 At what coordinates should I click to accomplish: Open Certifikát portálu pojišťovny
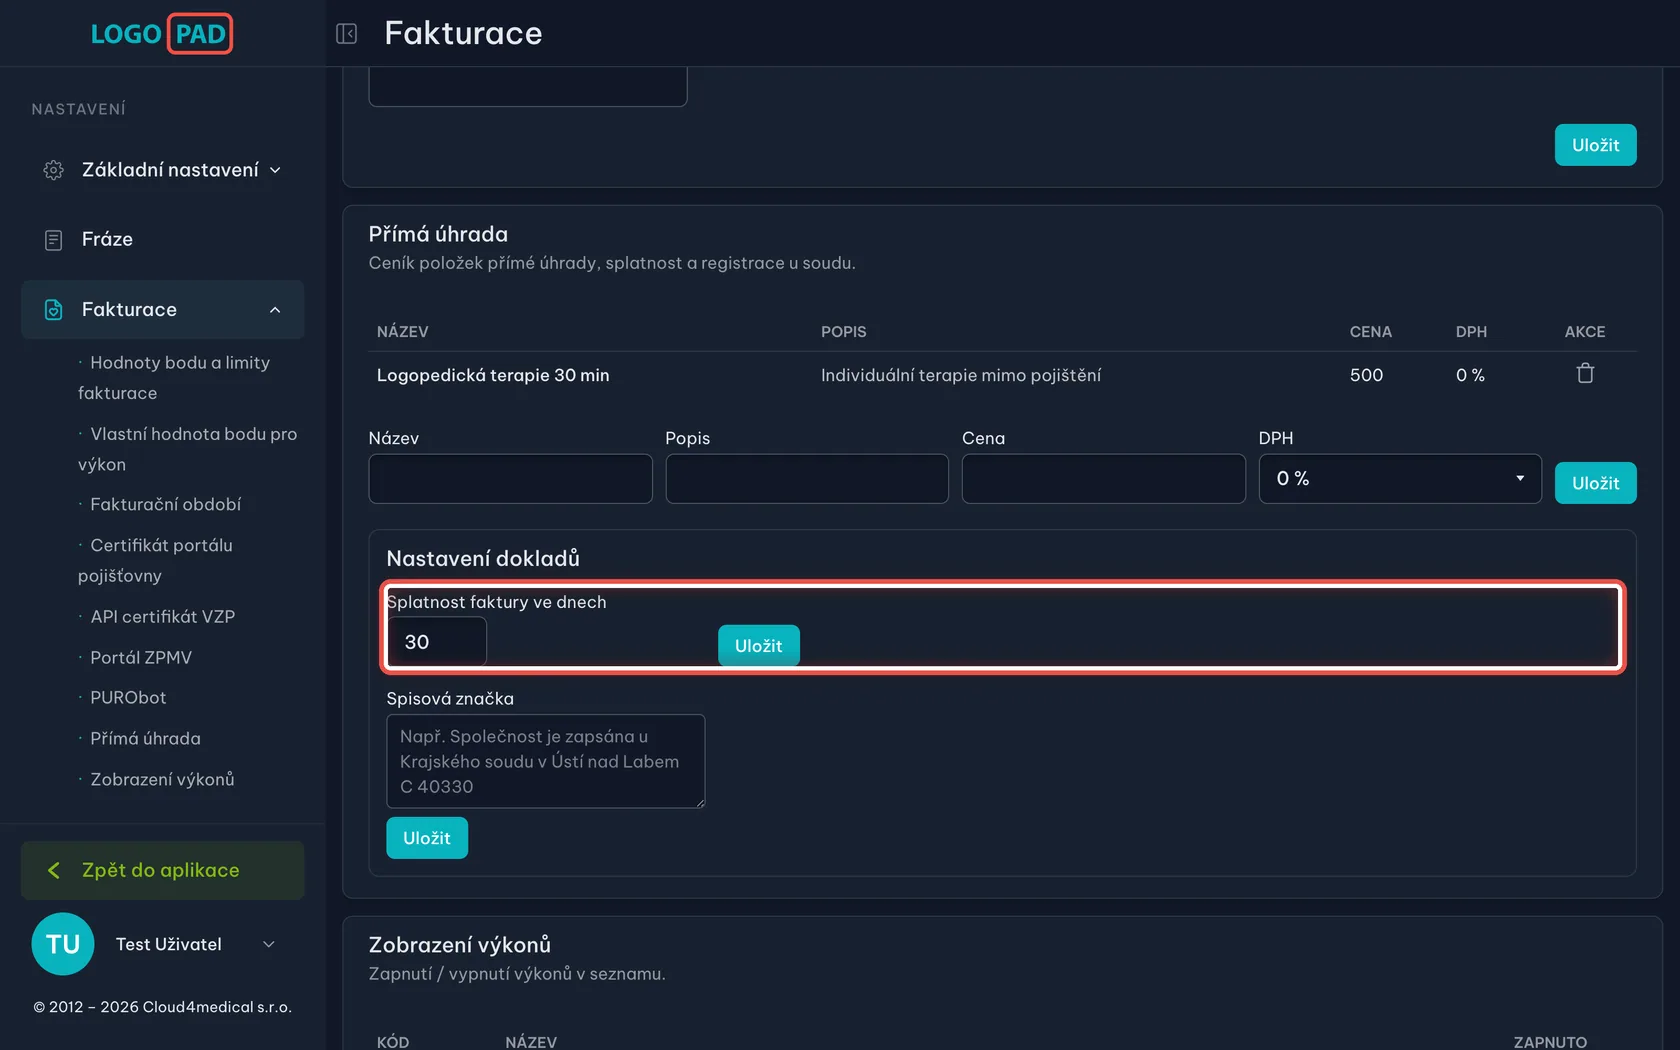tap(155, 560)
